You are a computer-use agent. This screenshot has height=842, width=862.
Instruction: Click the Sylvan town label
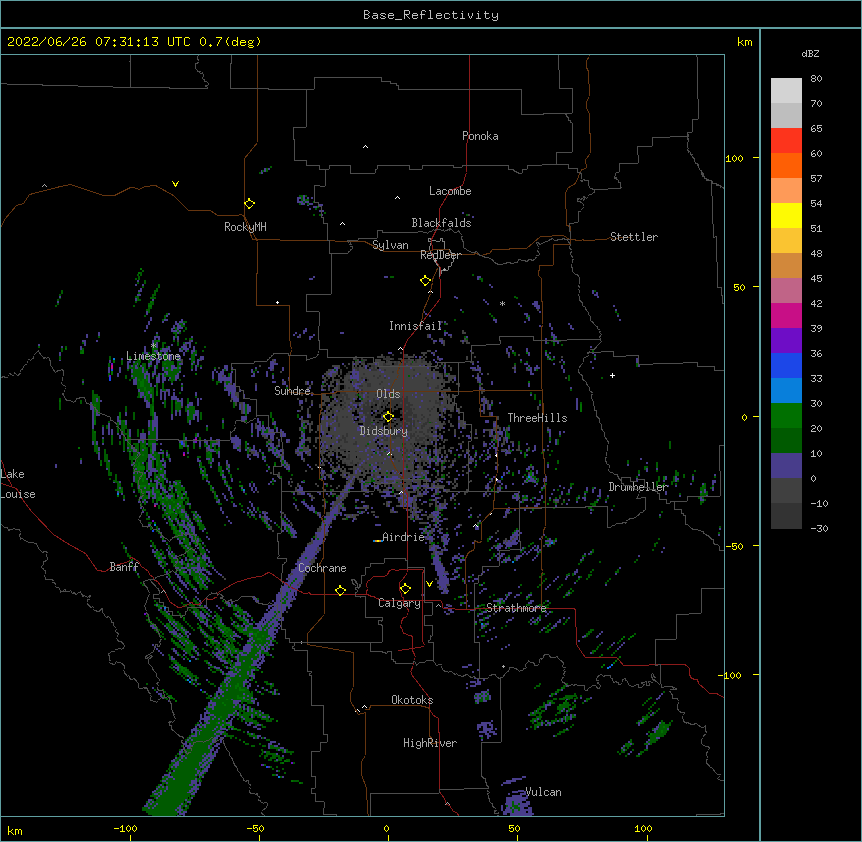390,245
